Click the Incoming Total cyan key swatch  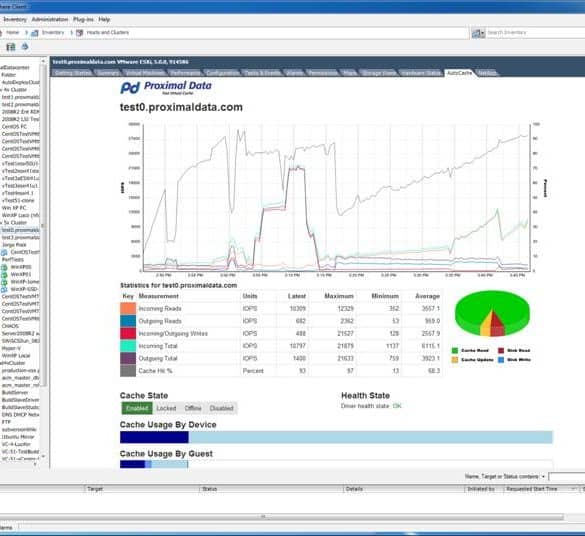click(128, 346)
